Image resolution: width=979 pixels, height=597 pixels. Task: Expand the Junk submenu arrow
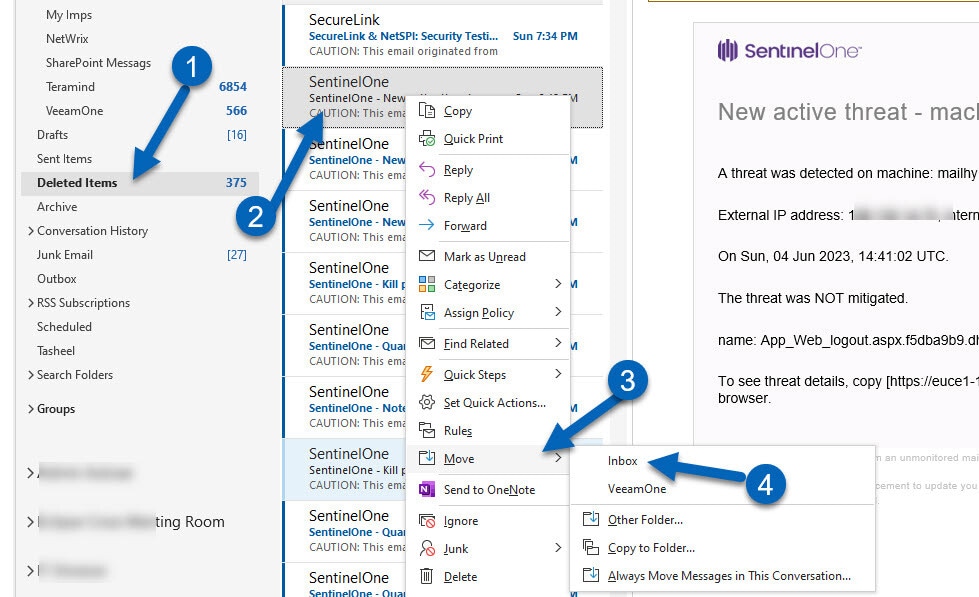[x=558, y=549]
